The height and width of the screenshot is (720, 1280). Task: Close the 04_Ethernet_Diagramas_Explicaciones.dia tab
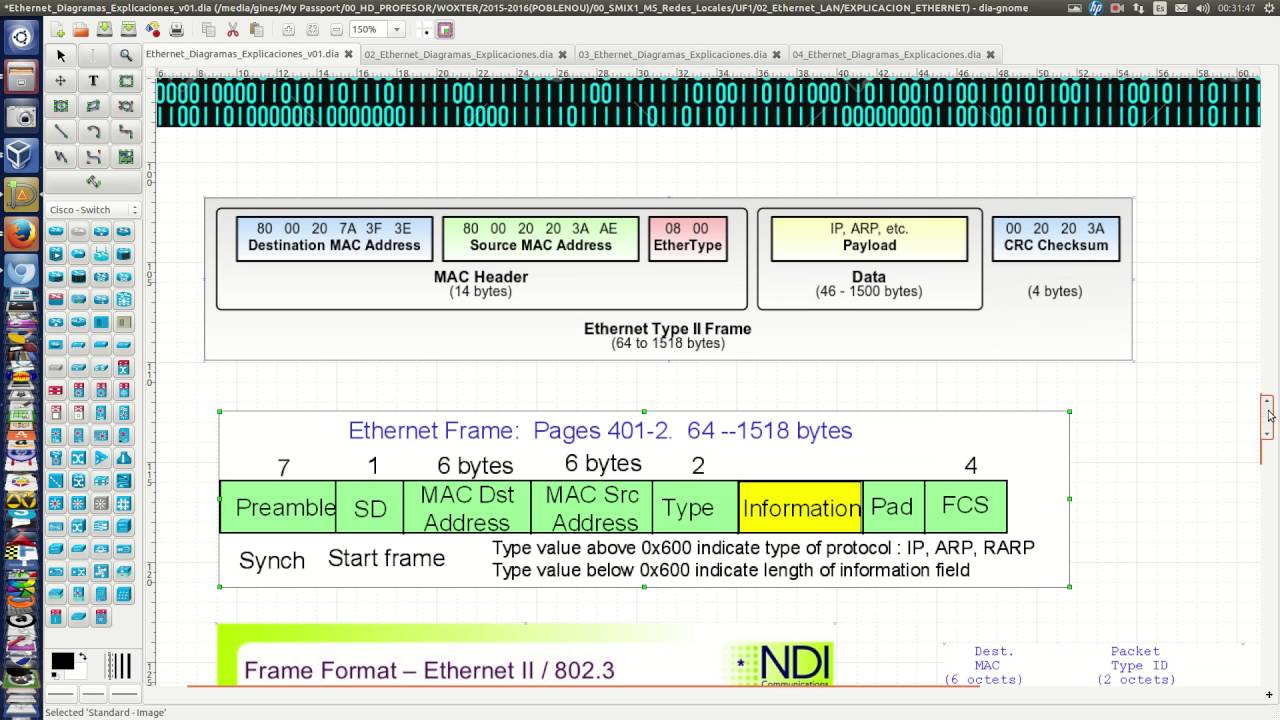coord(991,55)
